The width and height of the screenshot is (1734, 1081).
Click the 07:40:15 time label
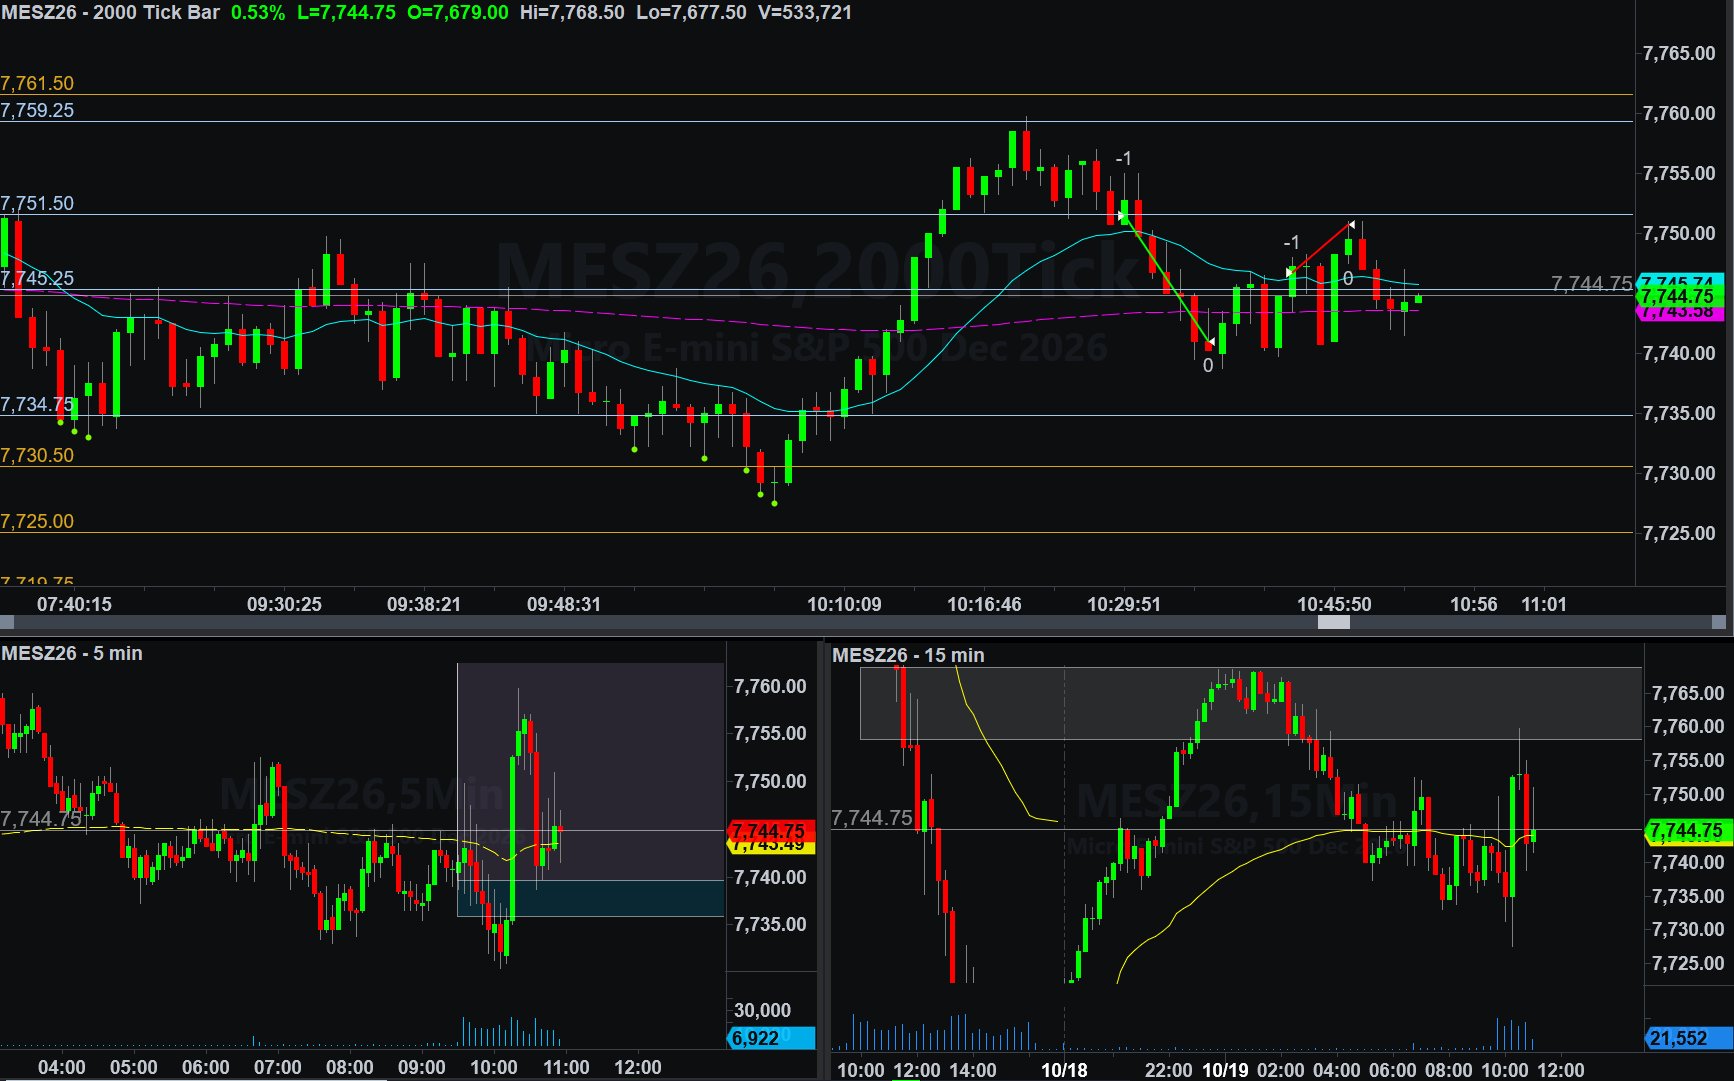point(74,604)
